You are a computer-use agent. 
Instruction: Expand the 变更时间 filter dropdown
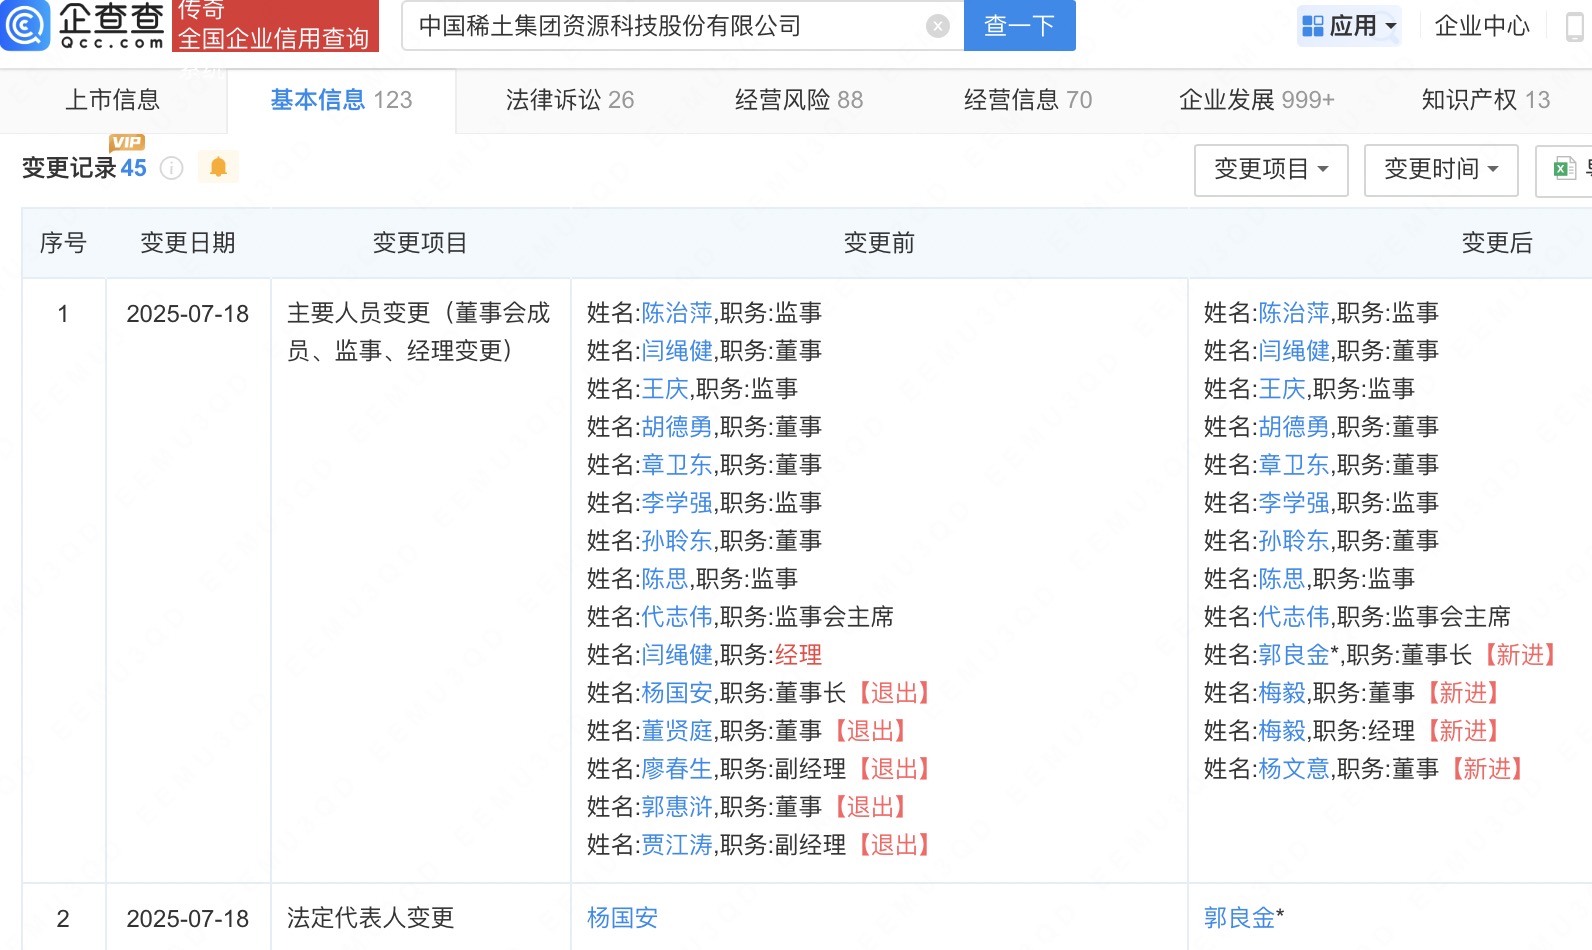coord(1441,170)
